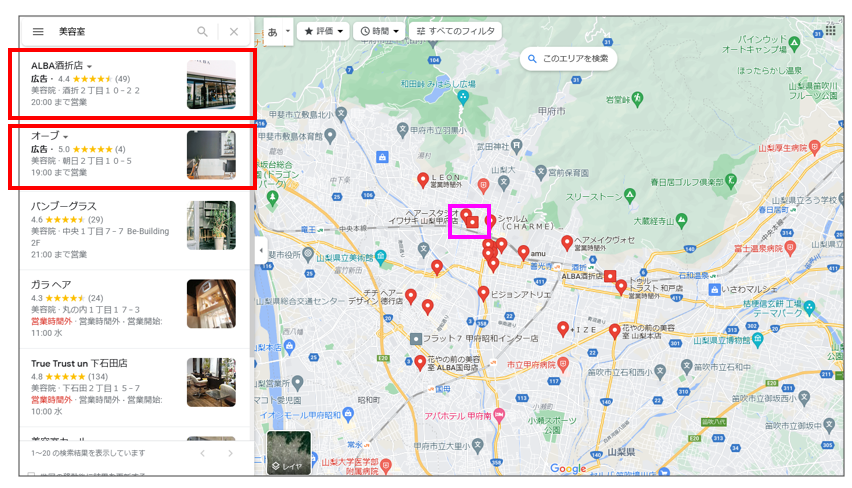
Task: Collapse the side panel with the arrow tab
Action: coord(260,250)
